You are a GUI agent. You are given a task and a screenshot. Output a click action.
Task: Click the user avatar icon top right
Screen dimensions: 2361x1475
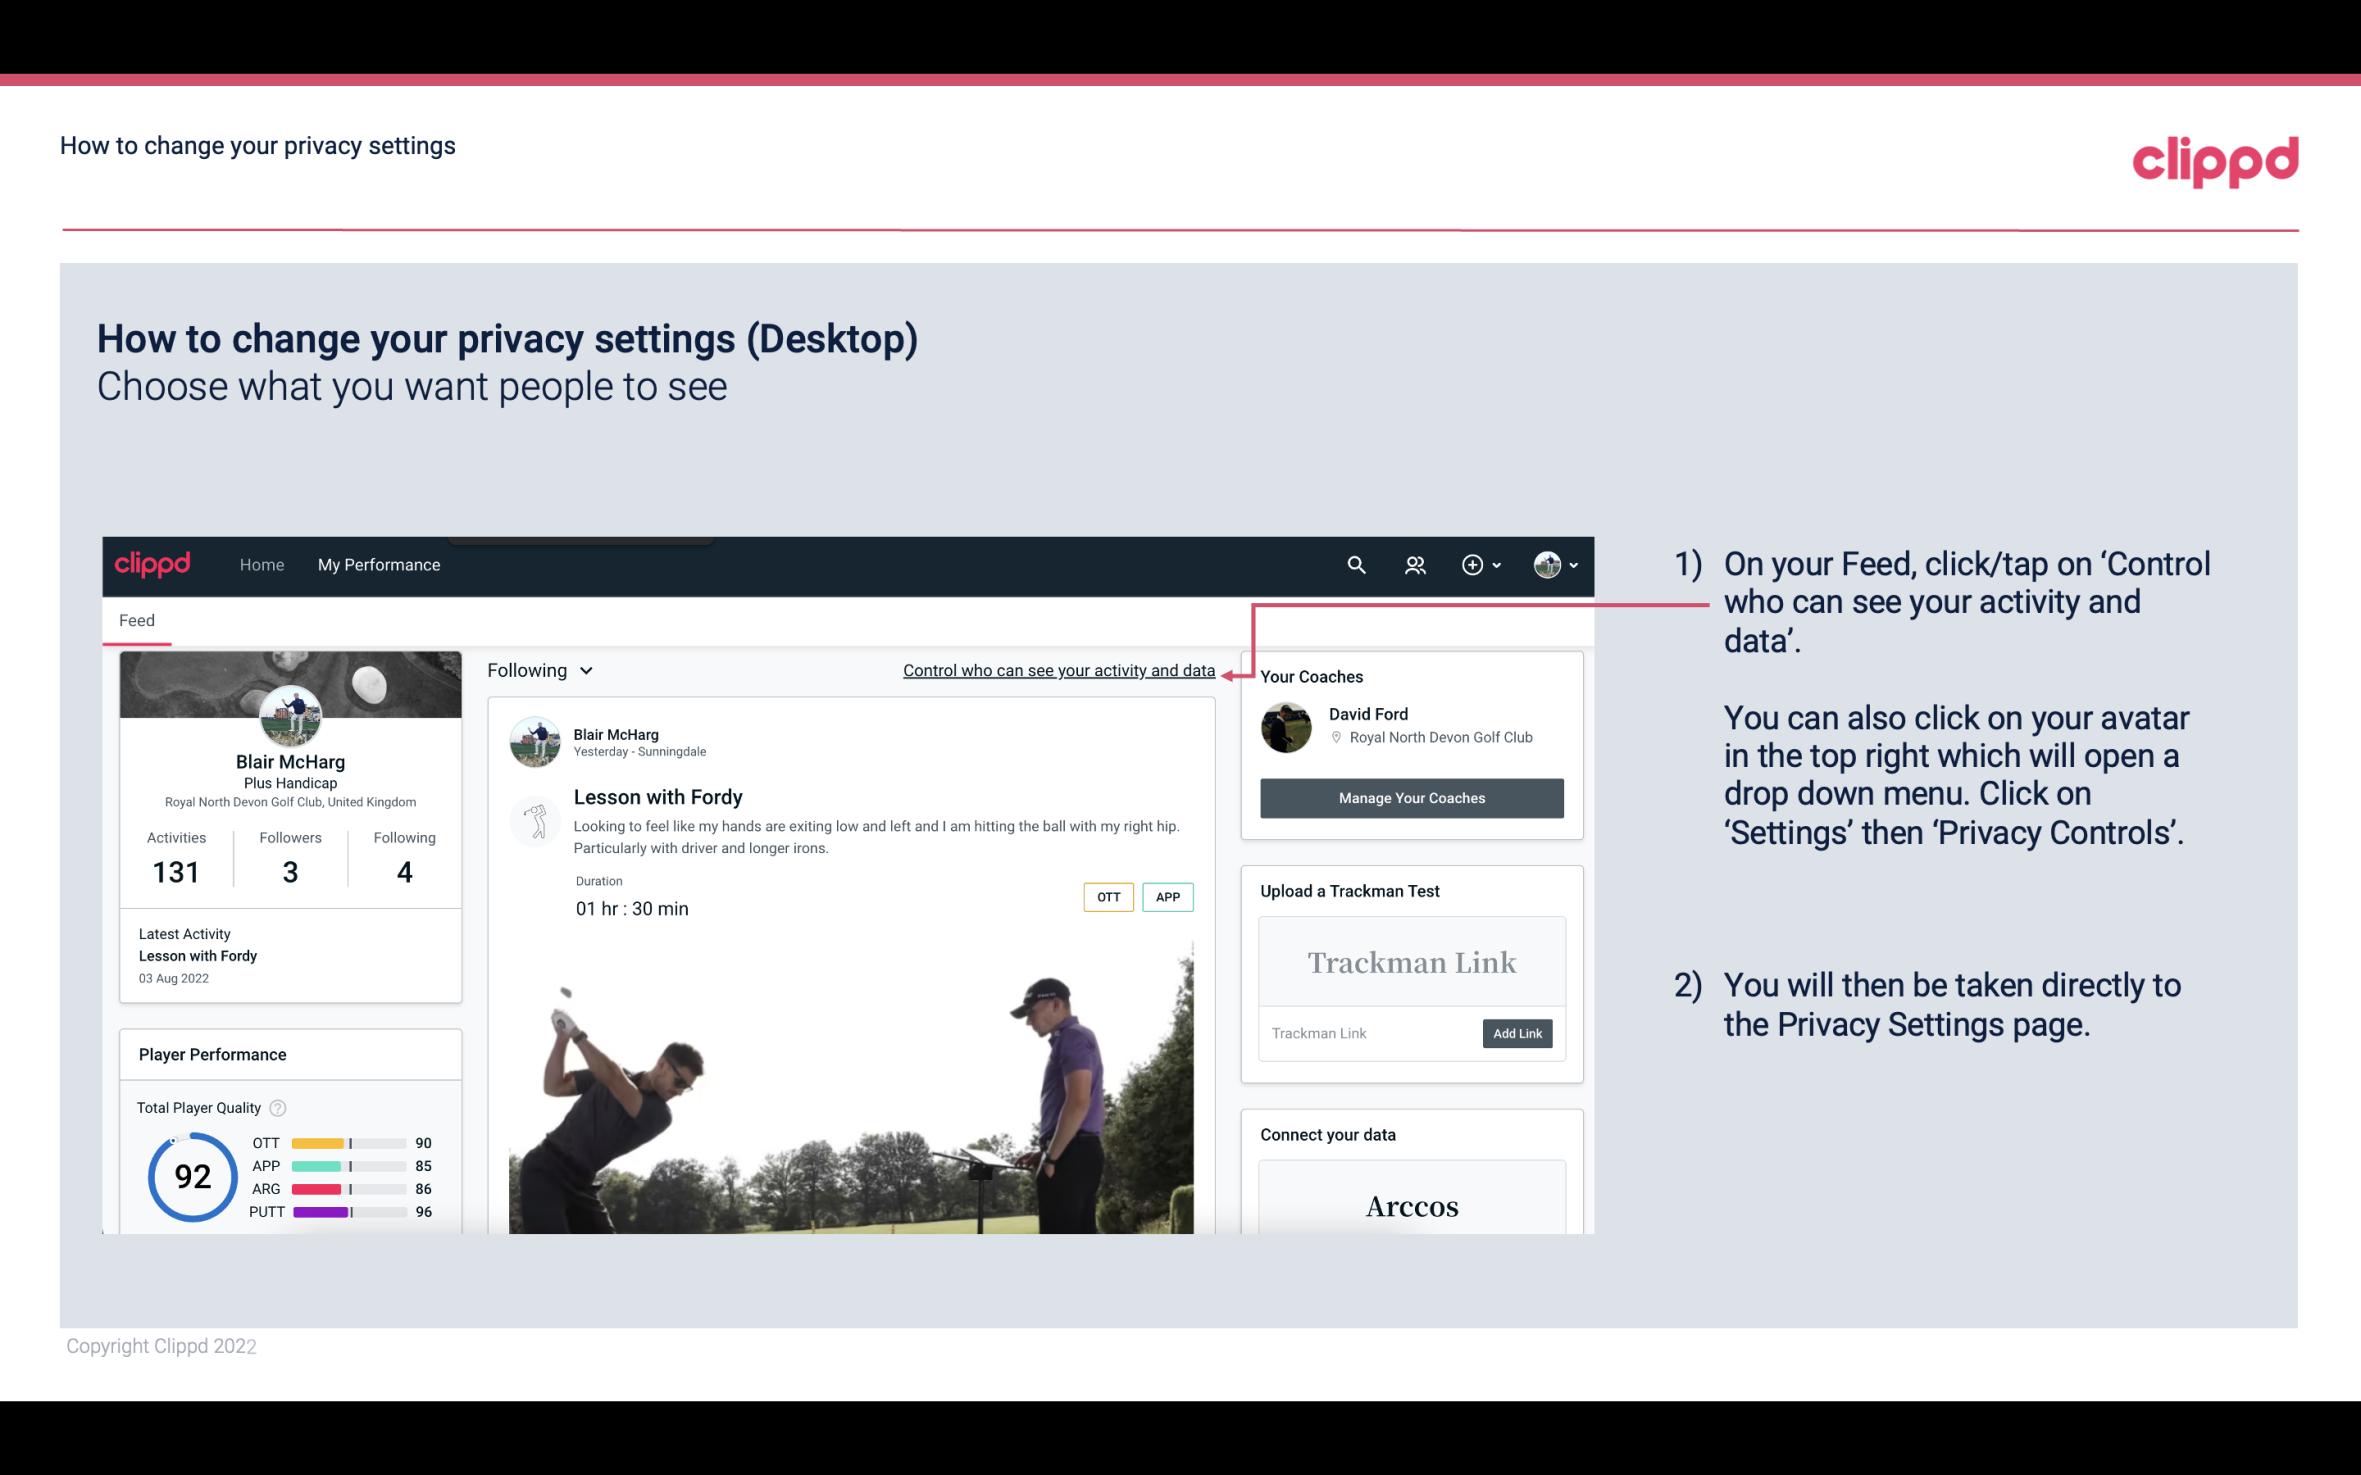pyautogui.click(x=1544, y=564)
